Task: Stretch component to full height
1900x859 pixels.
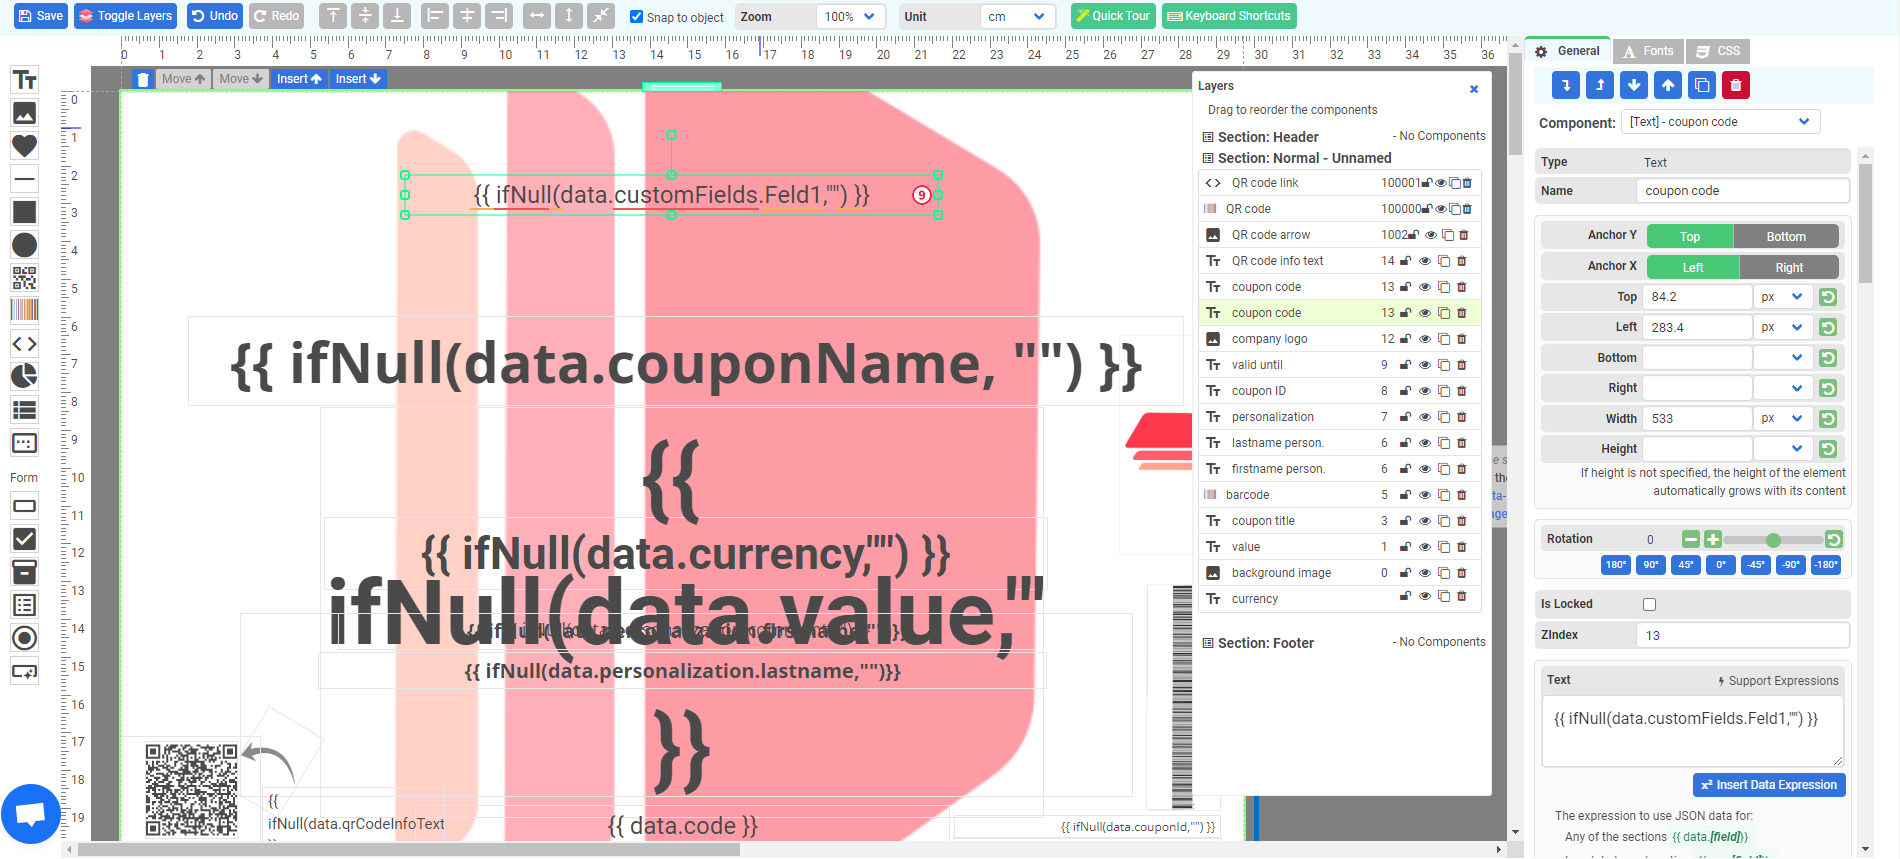Action: click(569, 16)
